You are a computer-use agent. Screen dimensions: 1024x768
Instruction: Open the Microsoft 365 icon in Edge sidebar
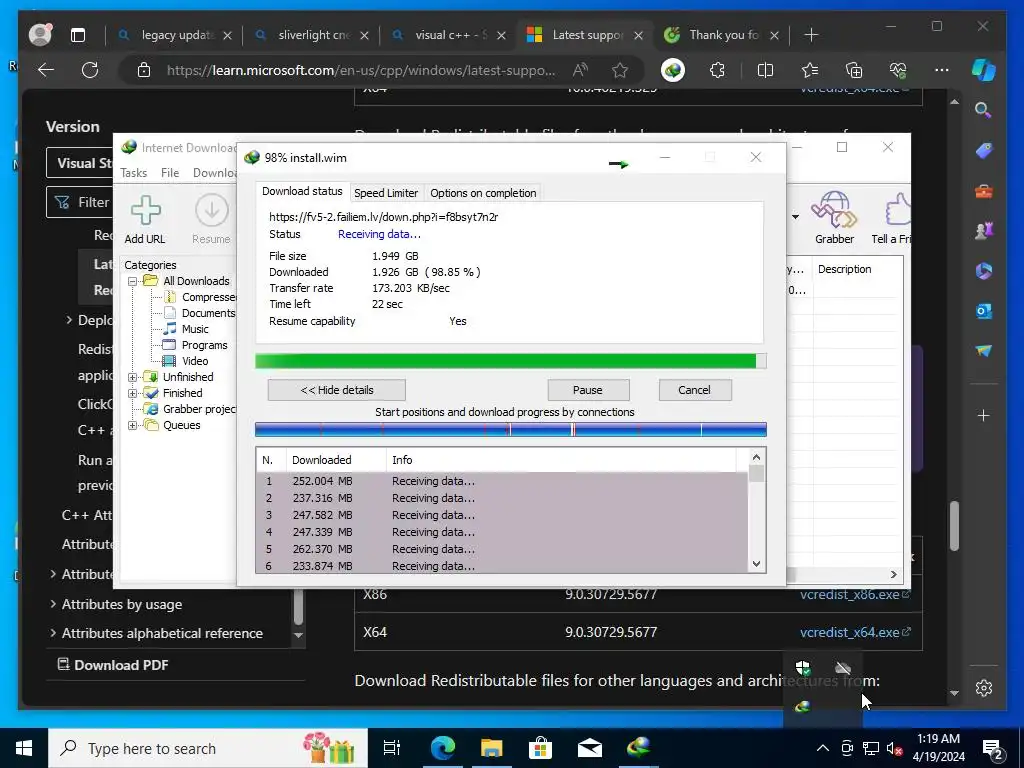coord(984,271)
